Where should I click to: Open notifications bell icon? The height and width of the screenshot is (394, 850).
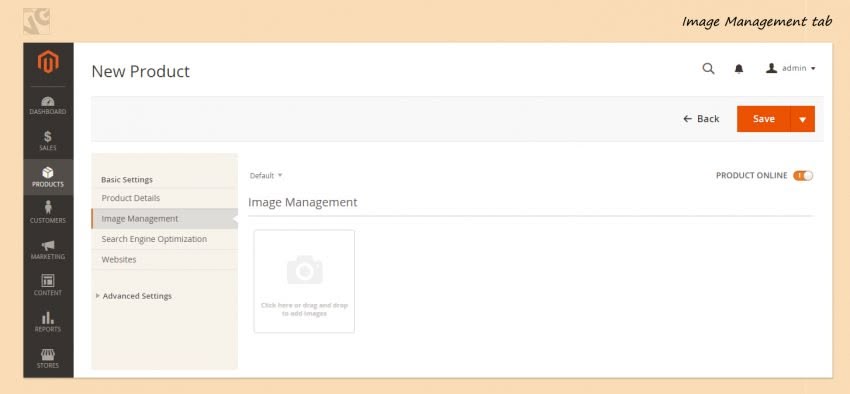[x=739, y=69]
